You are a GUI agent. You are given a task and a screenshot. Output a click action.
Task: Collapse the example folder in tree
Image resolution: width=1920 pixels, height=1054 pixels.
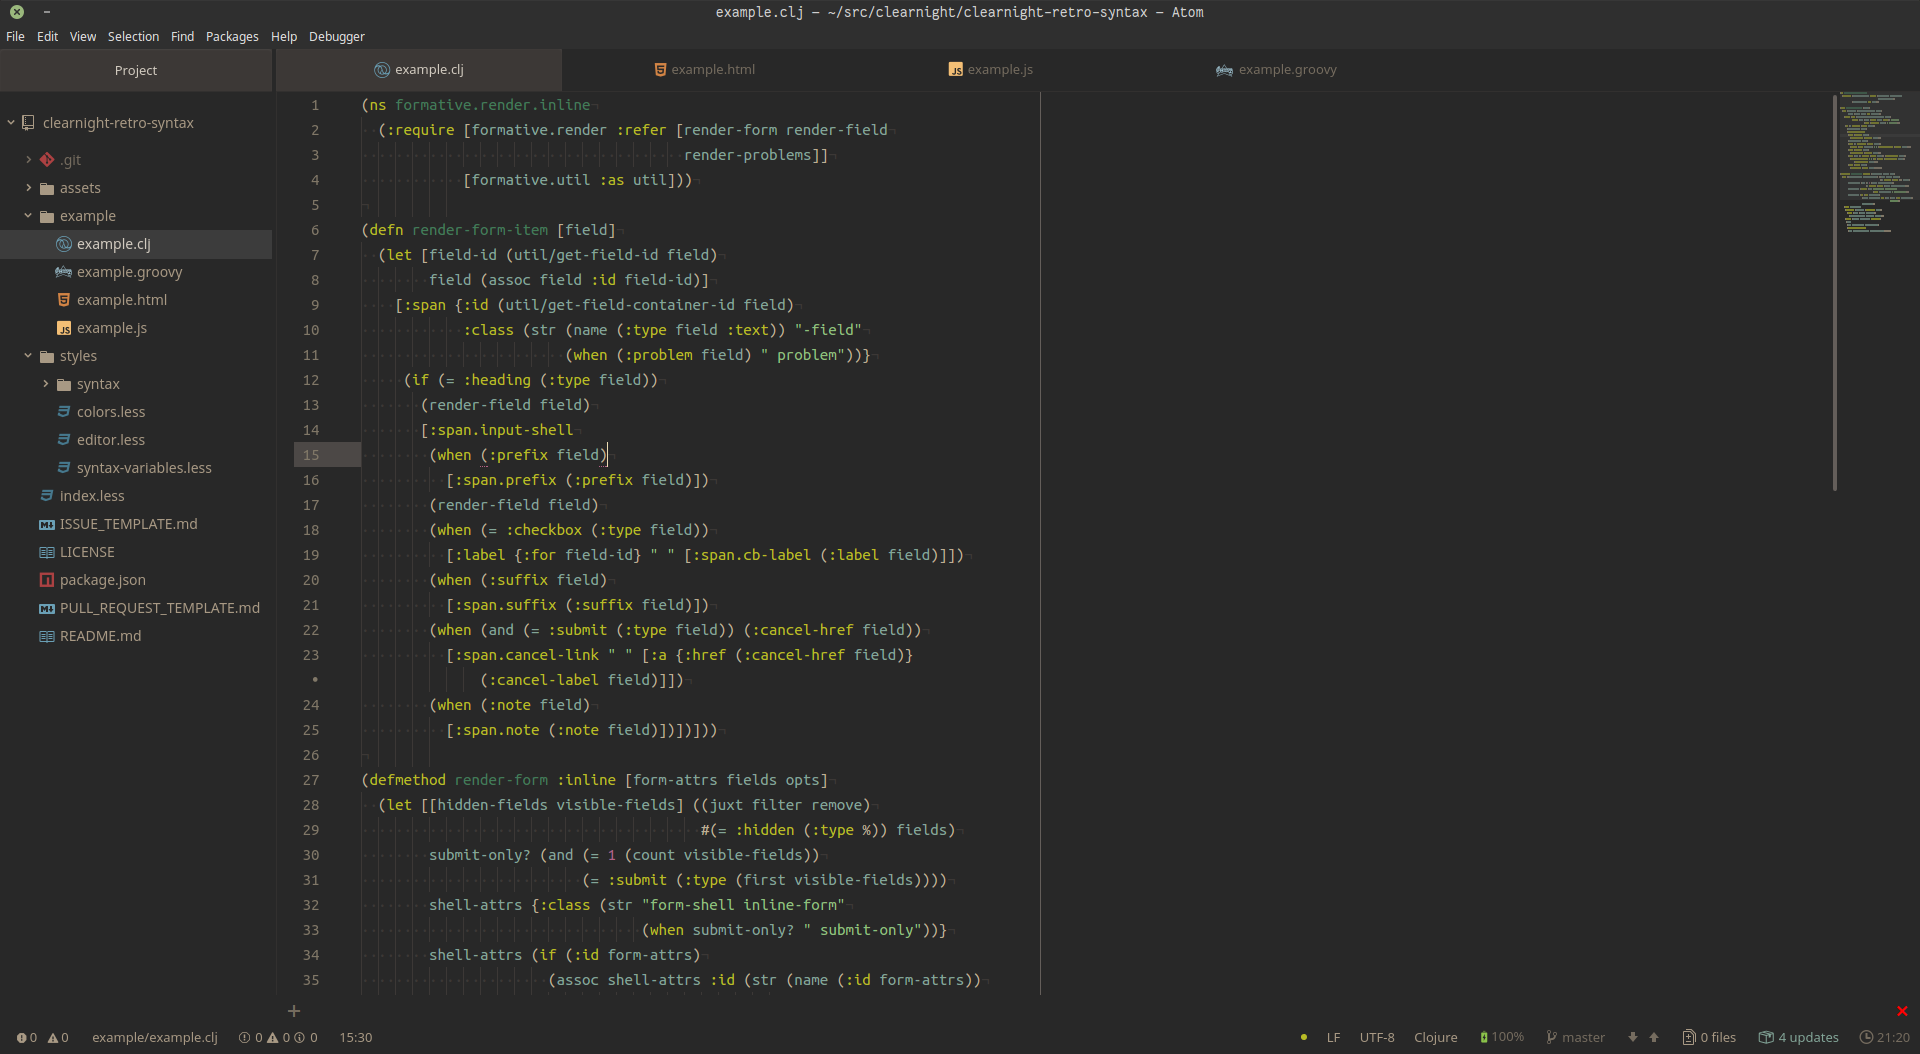click(x=29, y=216)
